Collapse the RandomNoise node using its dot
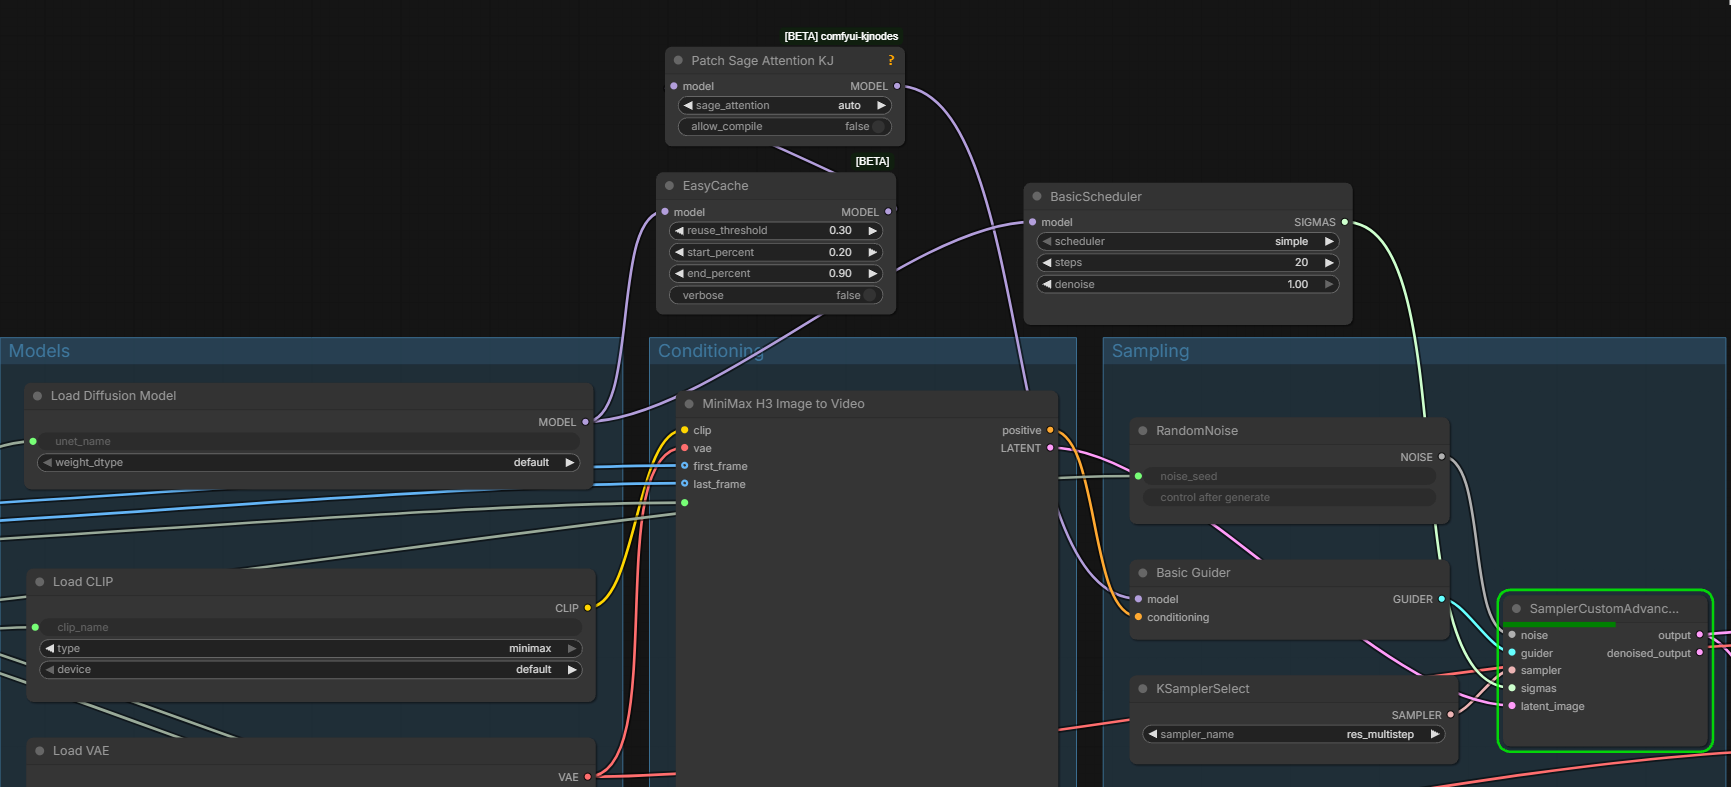Image resolution: width=1731 pixels, height=787 pixels. (1143, 431)
